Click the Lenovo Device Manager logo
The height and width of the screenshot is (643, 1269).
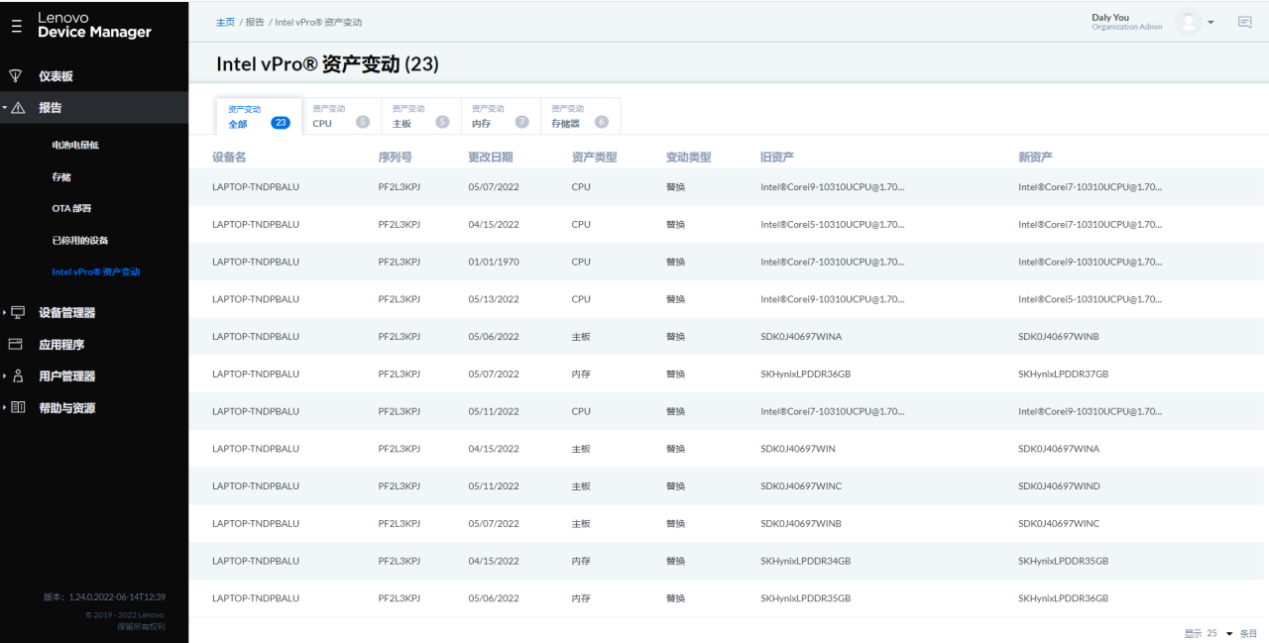(x=94, y=25)
